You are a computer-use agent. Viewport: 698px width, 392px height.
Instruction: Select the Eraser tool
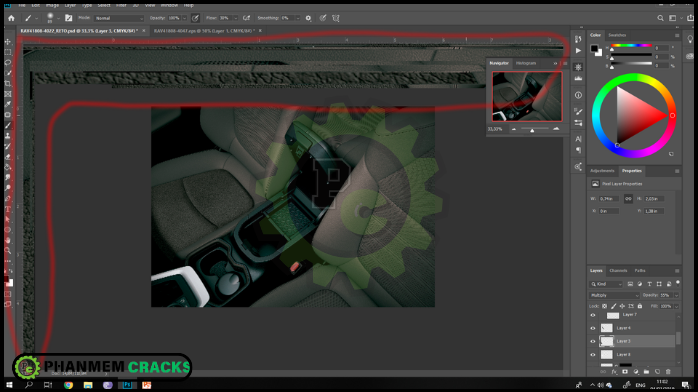tap(8, 157)
